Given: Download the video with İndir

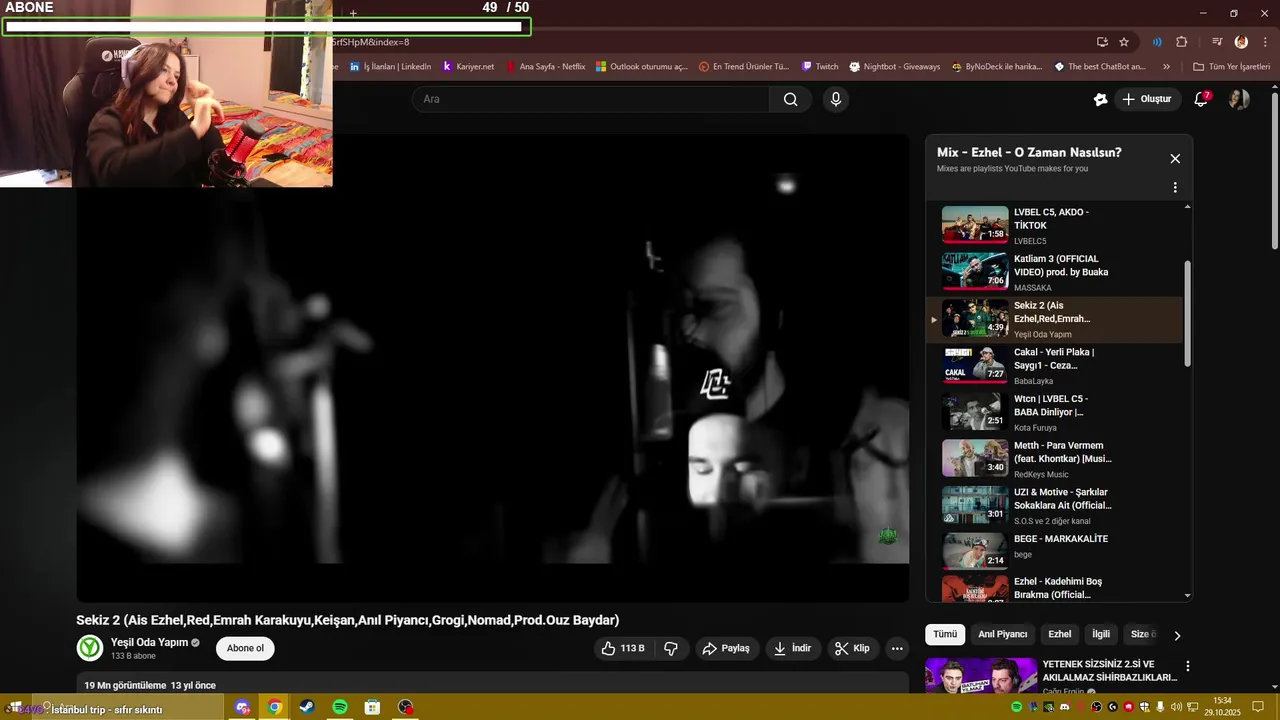Looking at the screenshot, I should click(x=792, y=648).
